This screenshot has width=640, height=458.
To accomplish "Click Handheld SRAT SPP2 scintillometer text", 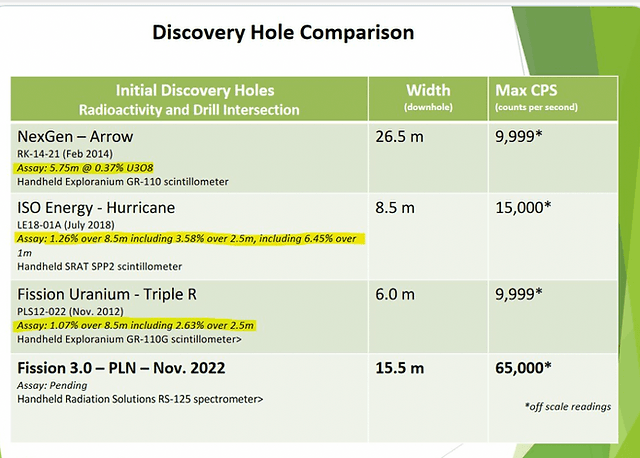I will [x=100, y=267].
